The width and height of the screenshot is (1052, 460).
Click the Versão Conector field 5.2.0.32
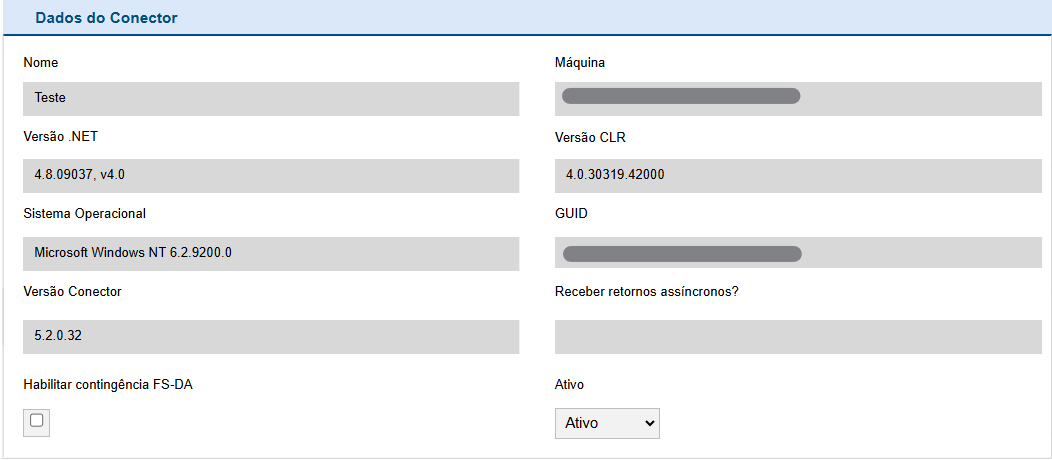[271, 336]
